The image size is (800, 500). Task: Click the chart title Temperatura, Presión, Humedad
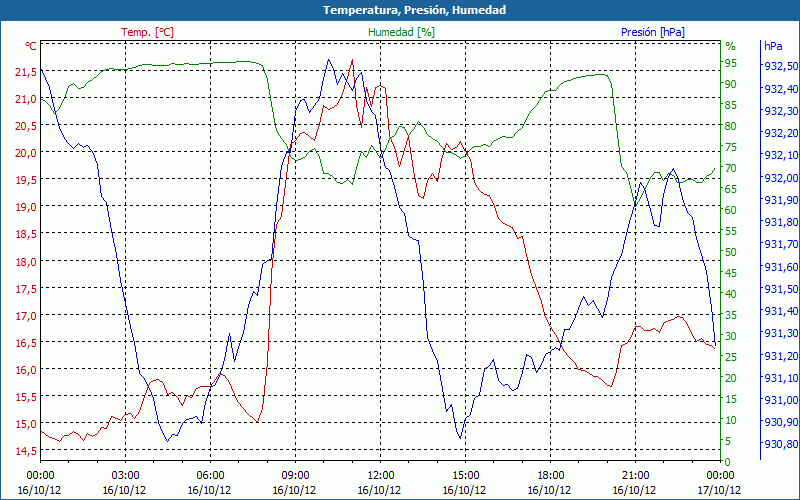pos(414,10)
